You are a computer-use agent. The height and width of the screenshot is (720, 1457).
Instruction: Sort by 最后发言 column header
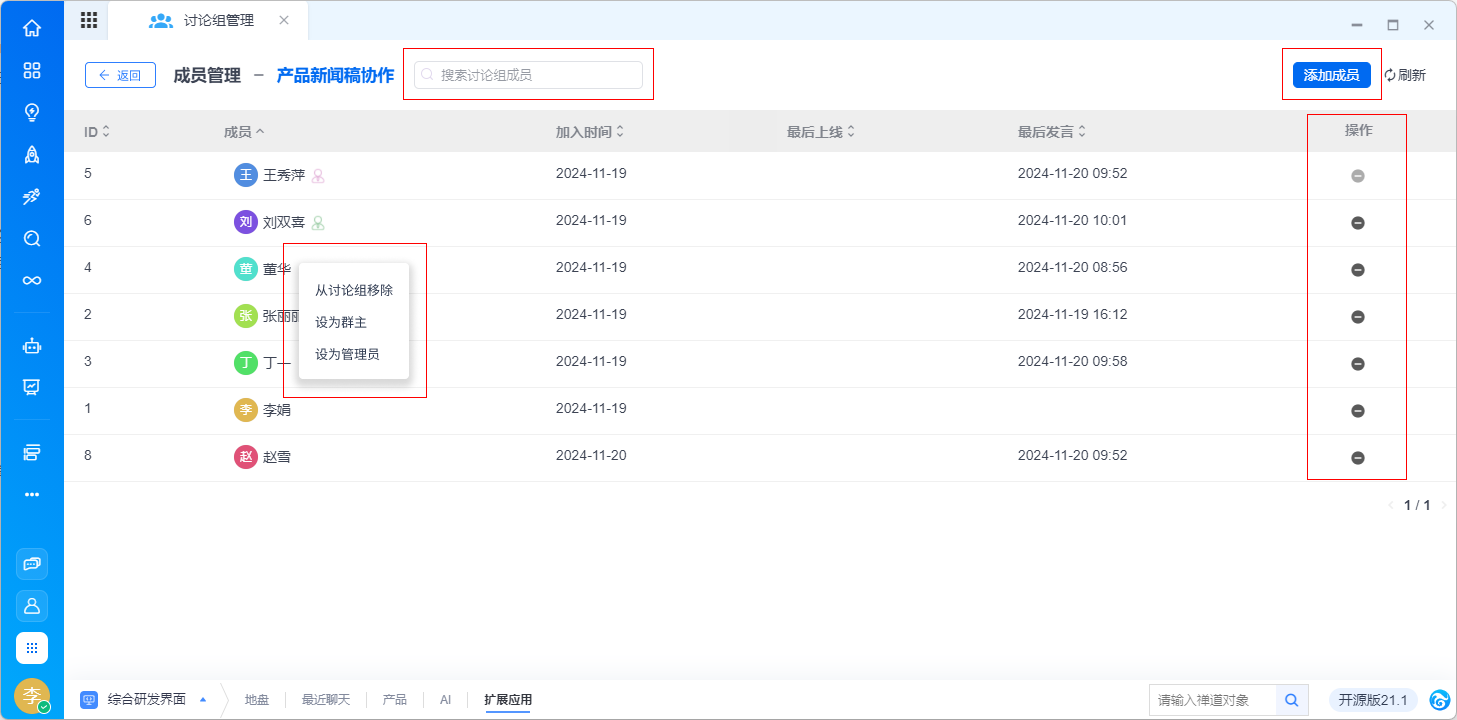(1052, 131)
